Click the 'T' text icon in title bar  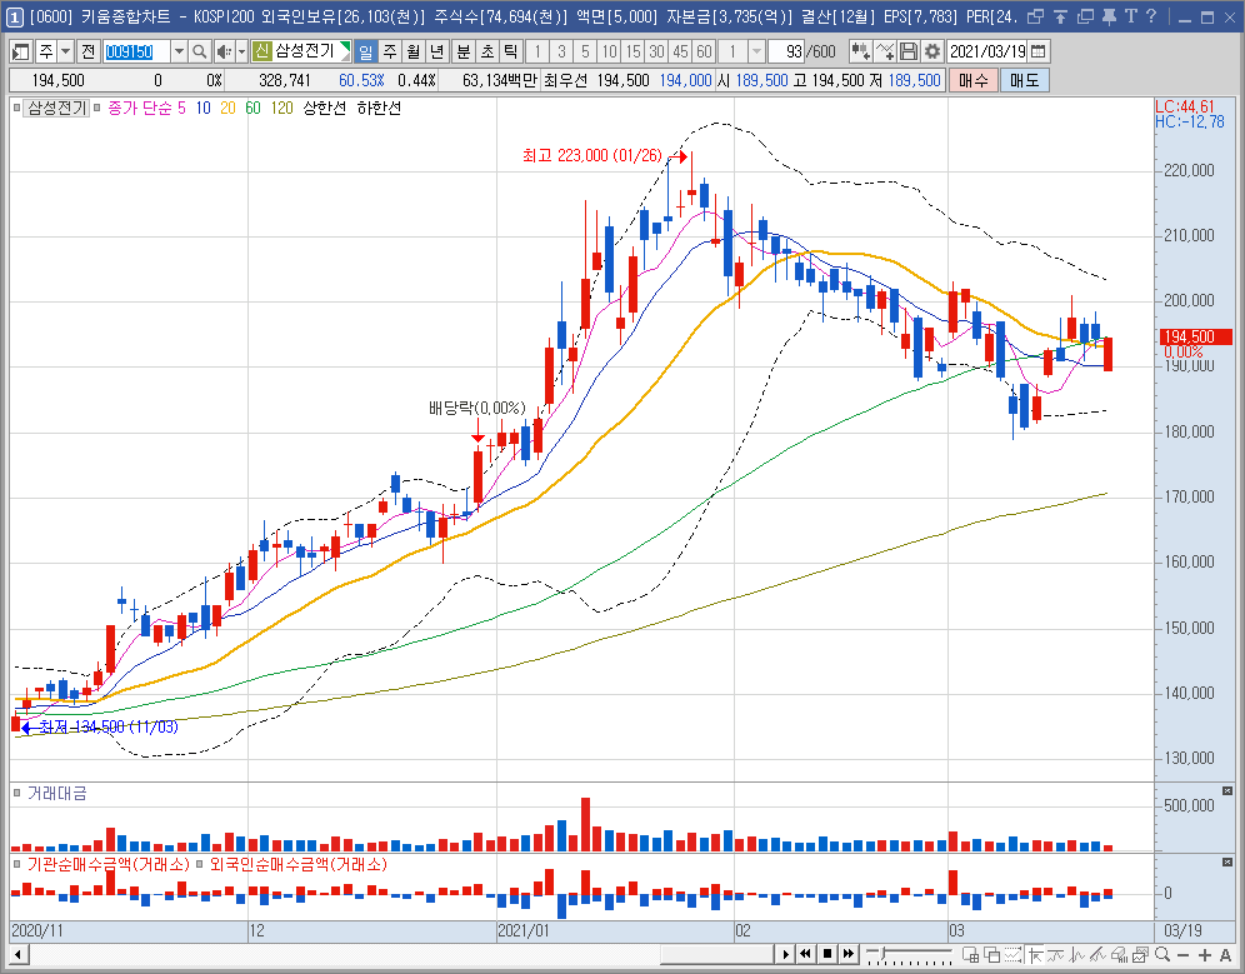click(x=1130, y=17)
